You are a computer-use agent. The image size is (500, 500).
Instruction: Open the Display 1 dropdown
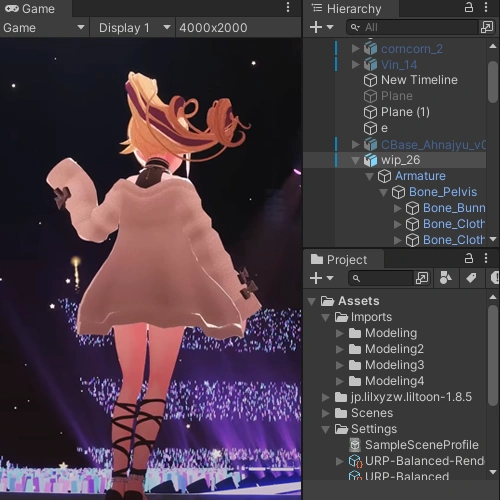[133, 28]
